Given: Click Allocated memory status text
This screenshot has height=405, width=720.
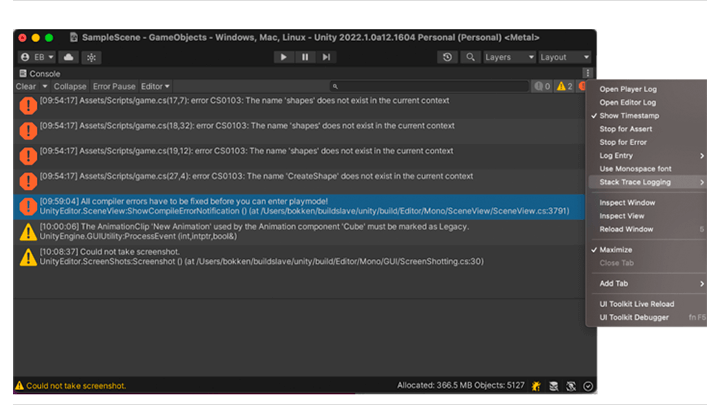Looking at the screenshot, I should (x=461, y=385).
